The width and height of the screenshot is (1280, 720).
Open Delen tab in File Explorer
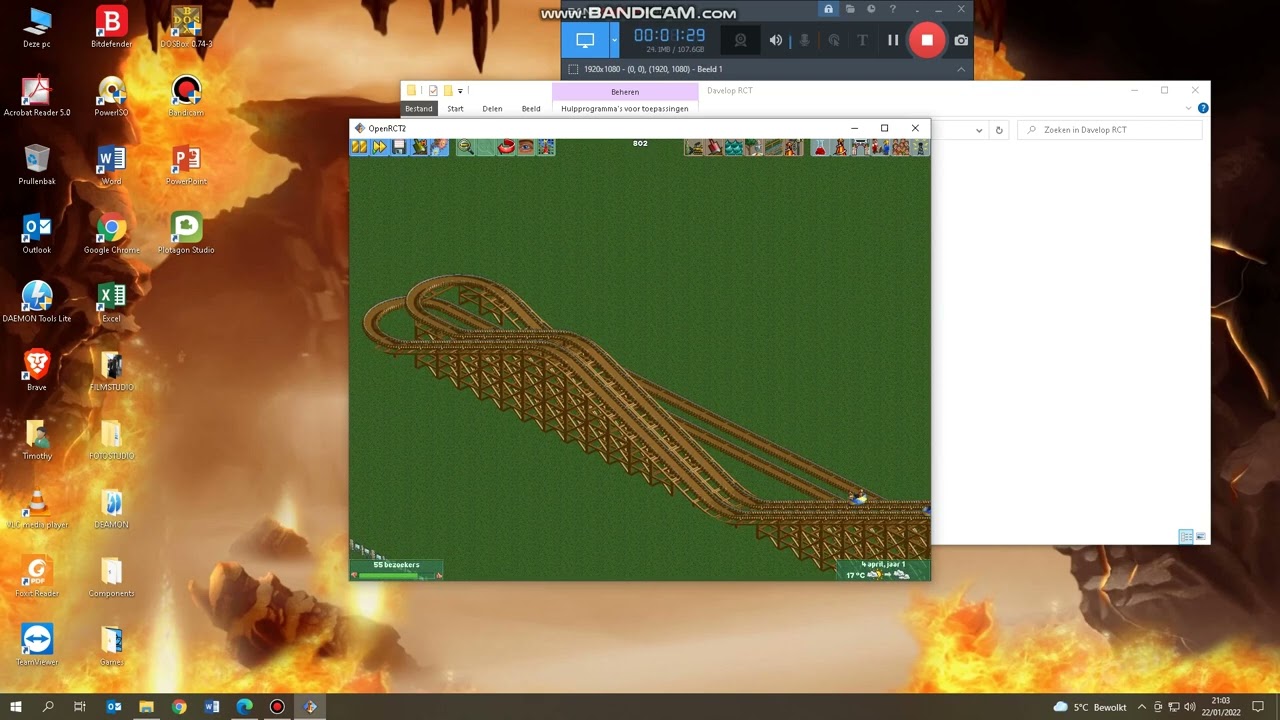492,108
